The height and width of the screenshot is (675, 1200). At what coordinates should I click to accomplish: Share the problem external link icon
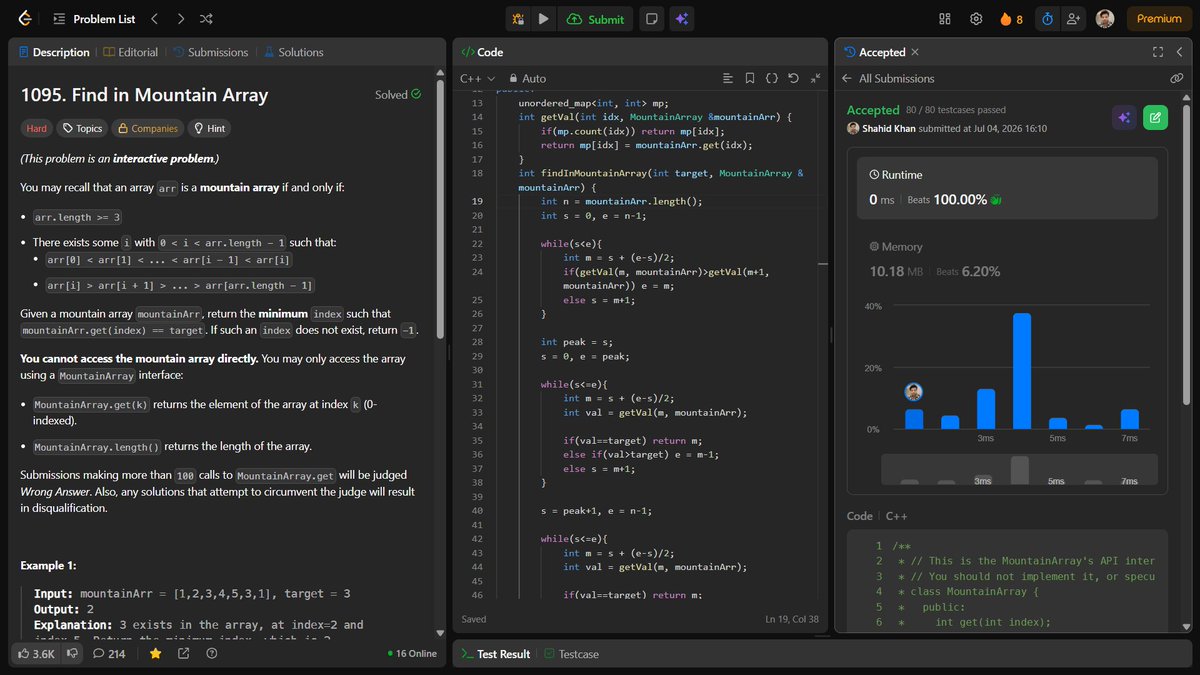[184, 653]
